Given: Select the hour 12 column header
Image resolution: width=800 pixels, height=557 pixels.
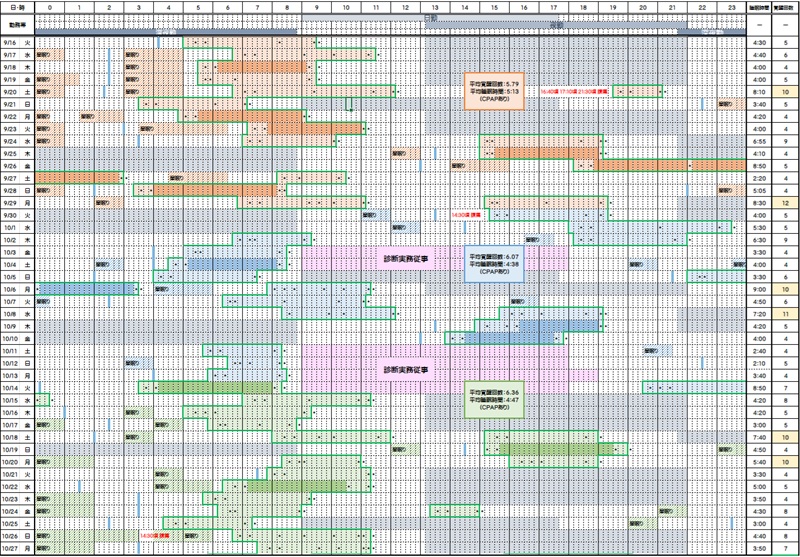Looking at the screenshot, I should (403, 7).
